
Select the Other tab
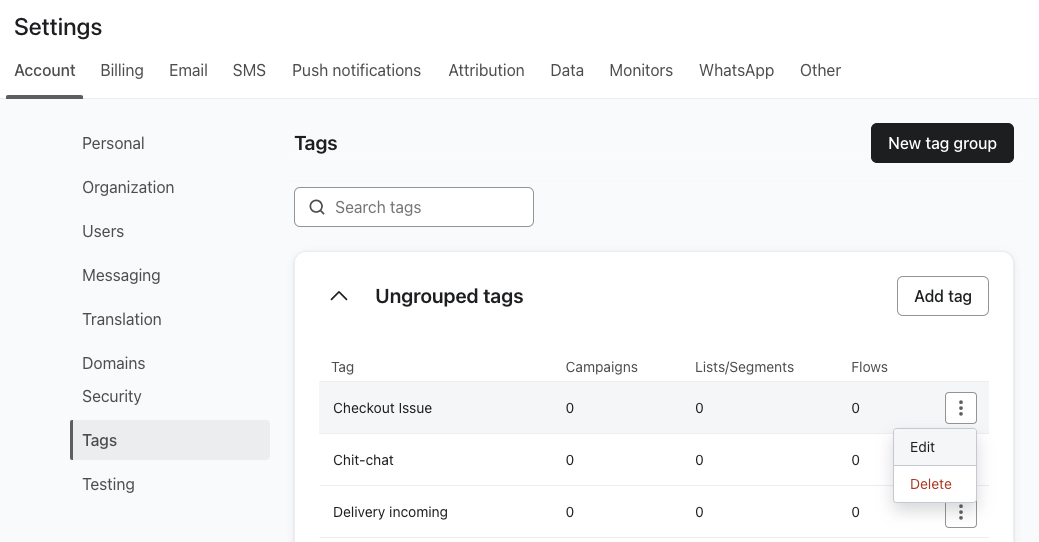pyautogui.click(x=820, y=70)
